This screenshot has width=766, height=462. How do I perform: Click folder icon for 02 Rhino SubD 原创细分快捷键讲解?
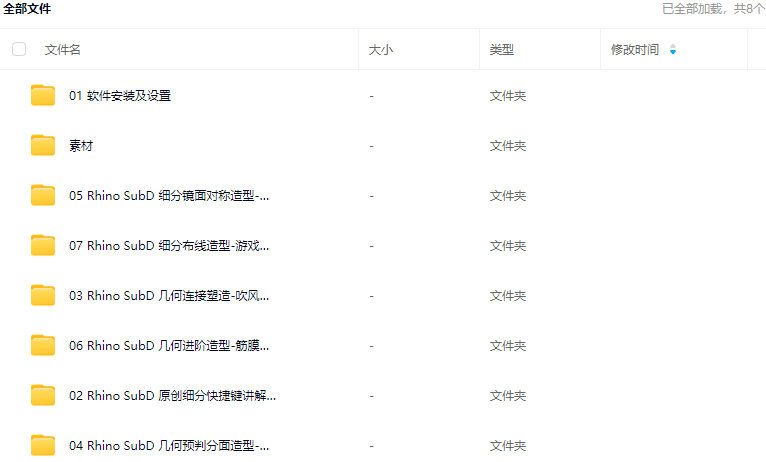click(43, 396)
